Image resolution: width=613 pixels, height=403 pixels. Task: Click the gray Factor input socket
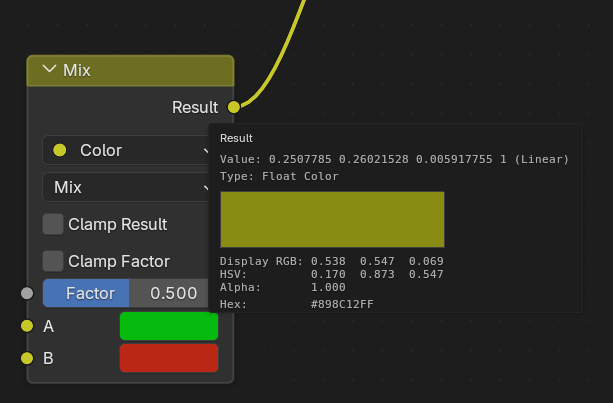click(x=27, y=293)
